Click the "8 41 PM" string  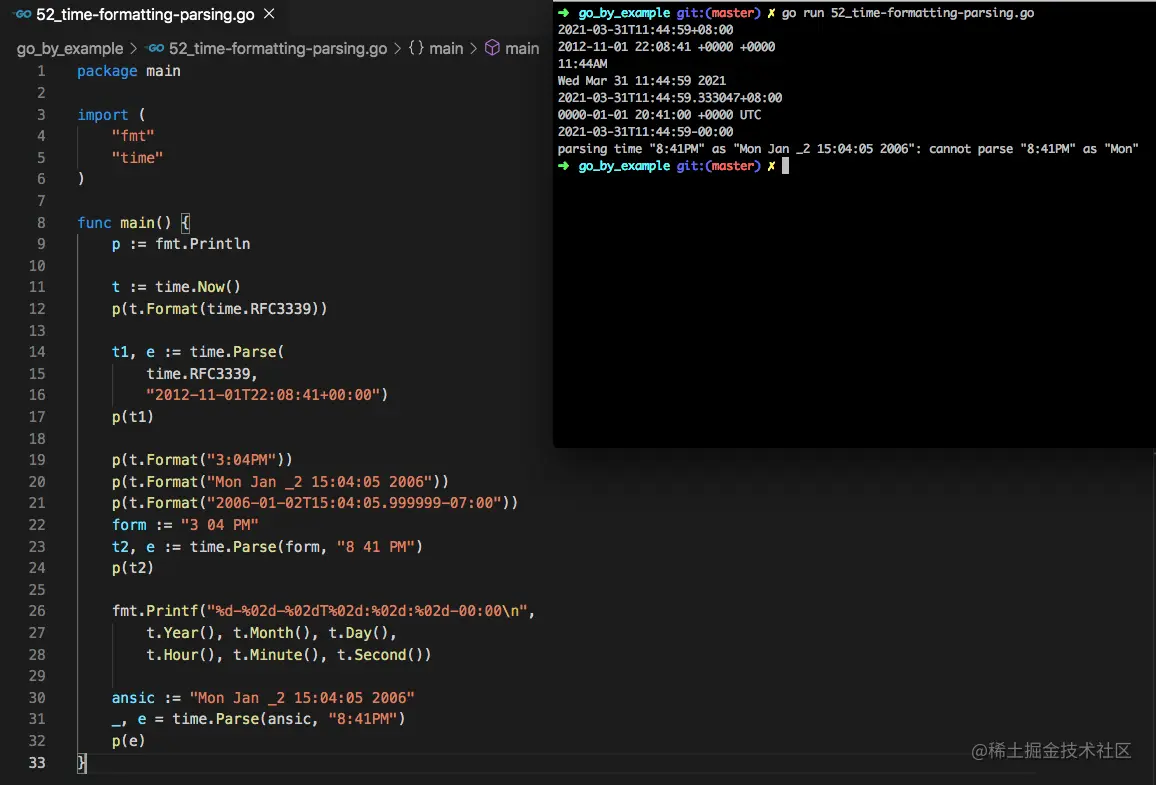[x=375, y=547]
